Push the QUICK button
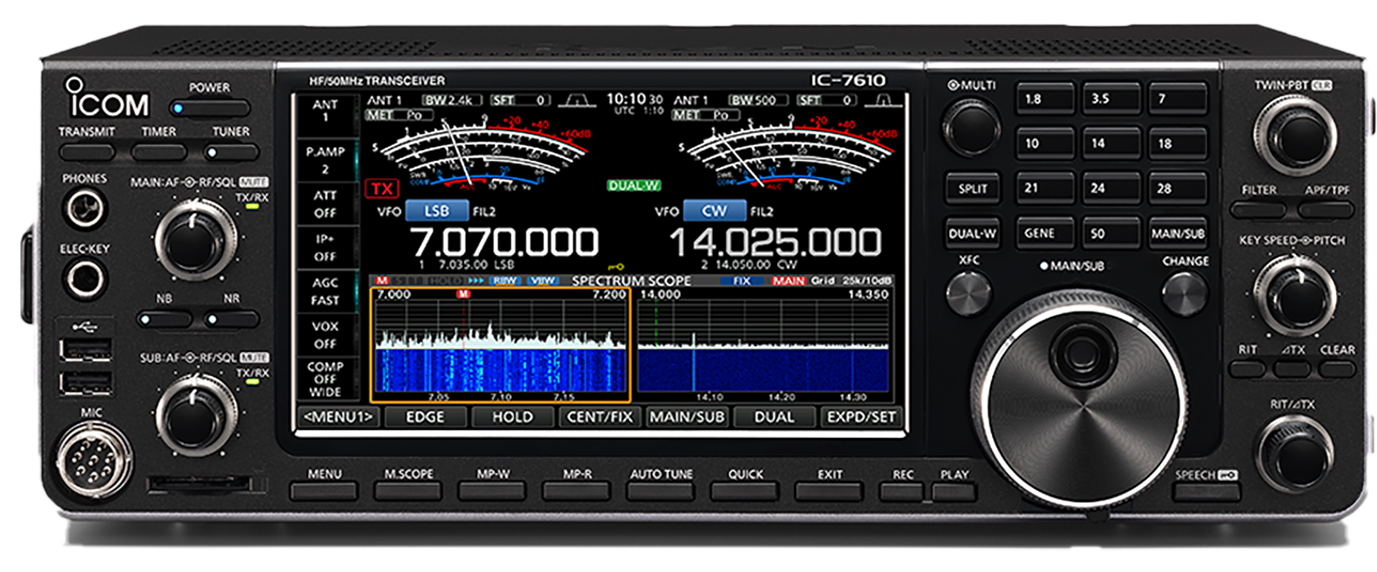The image size is (1377, 572). pos(745,491)
